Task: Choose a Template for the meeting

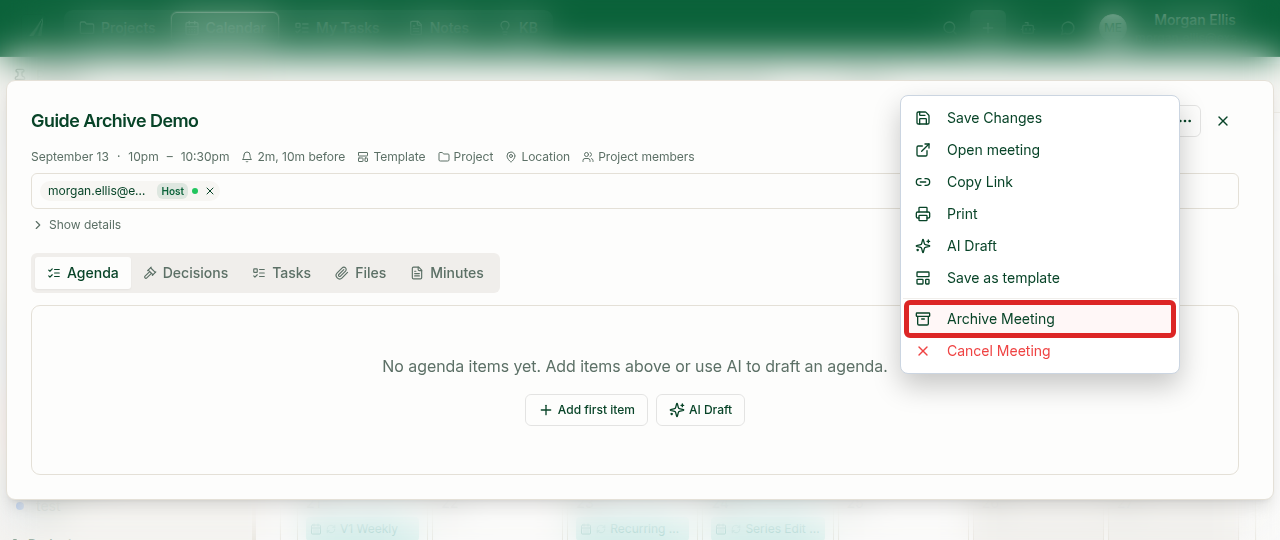Action: [x=391, y=157]
